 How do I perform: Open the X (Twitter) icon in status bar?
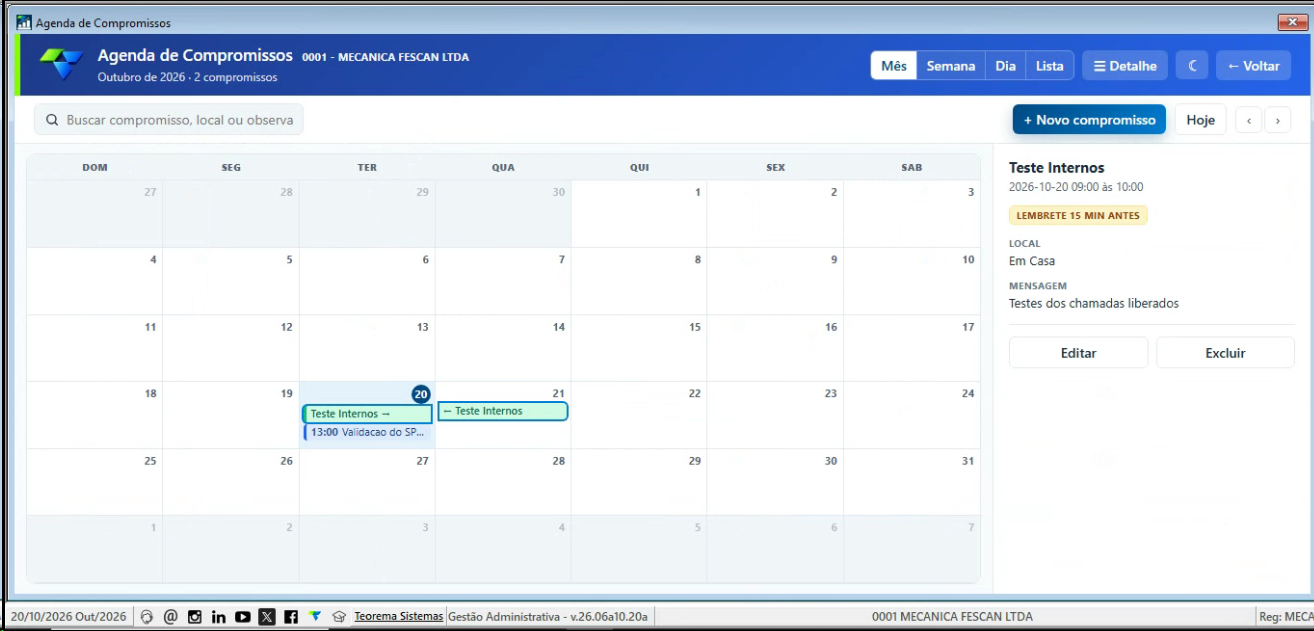click(267, 616)
